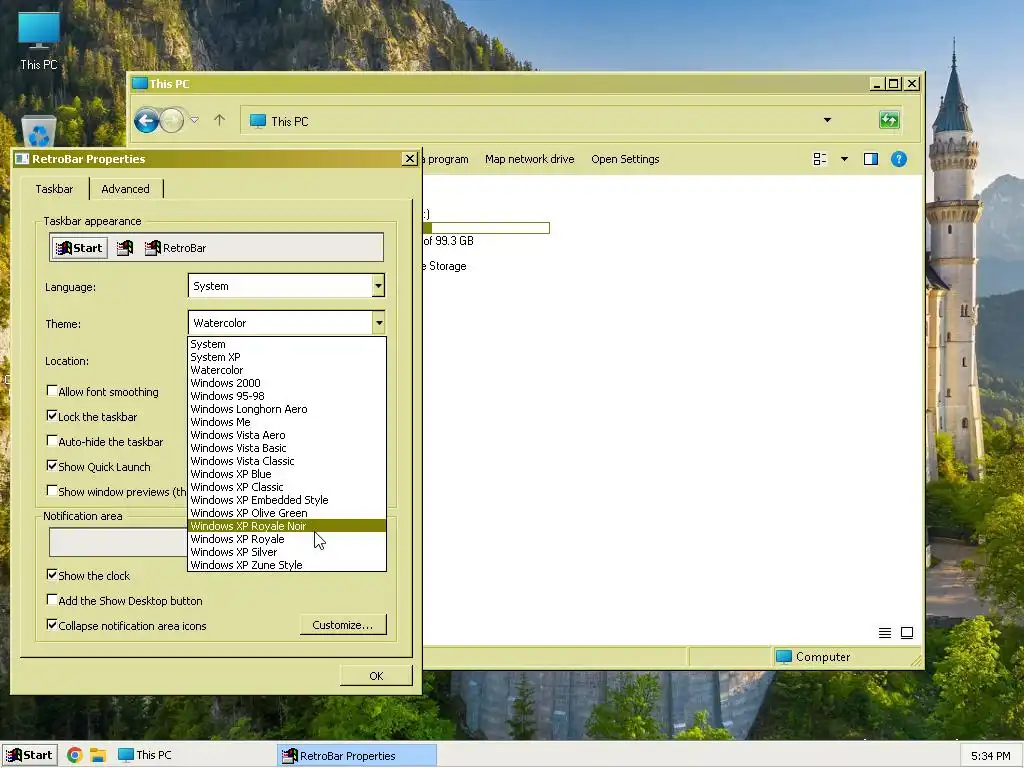This screenshot has width=1024, height=768.
Task: Switch to the Advanced tab
Action: coord(125,189)
